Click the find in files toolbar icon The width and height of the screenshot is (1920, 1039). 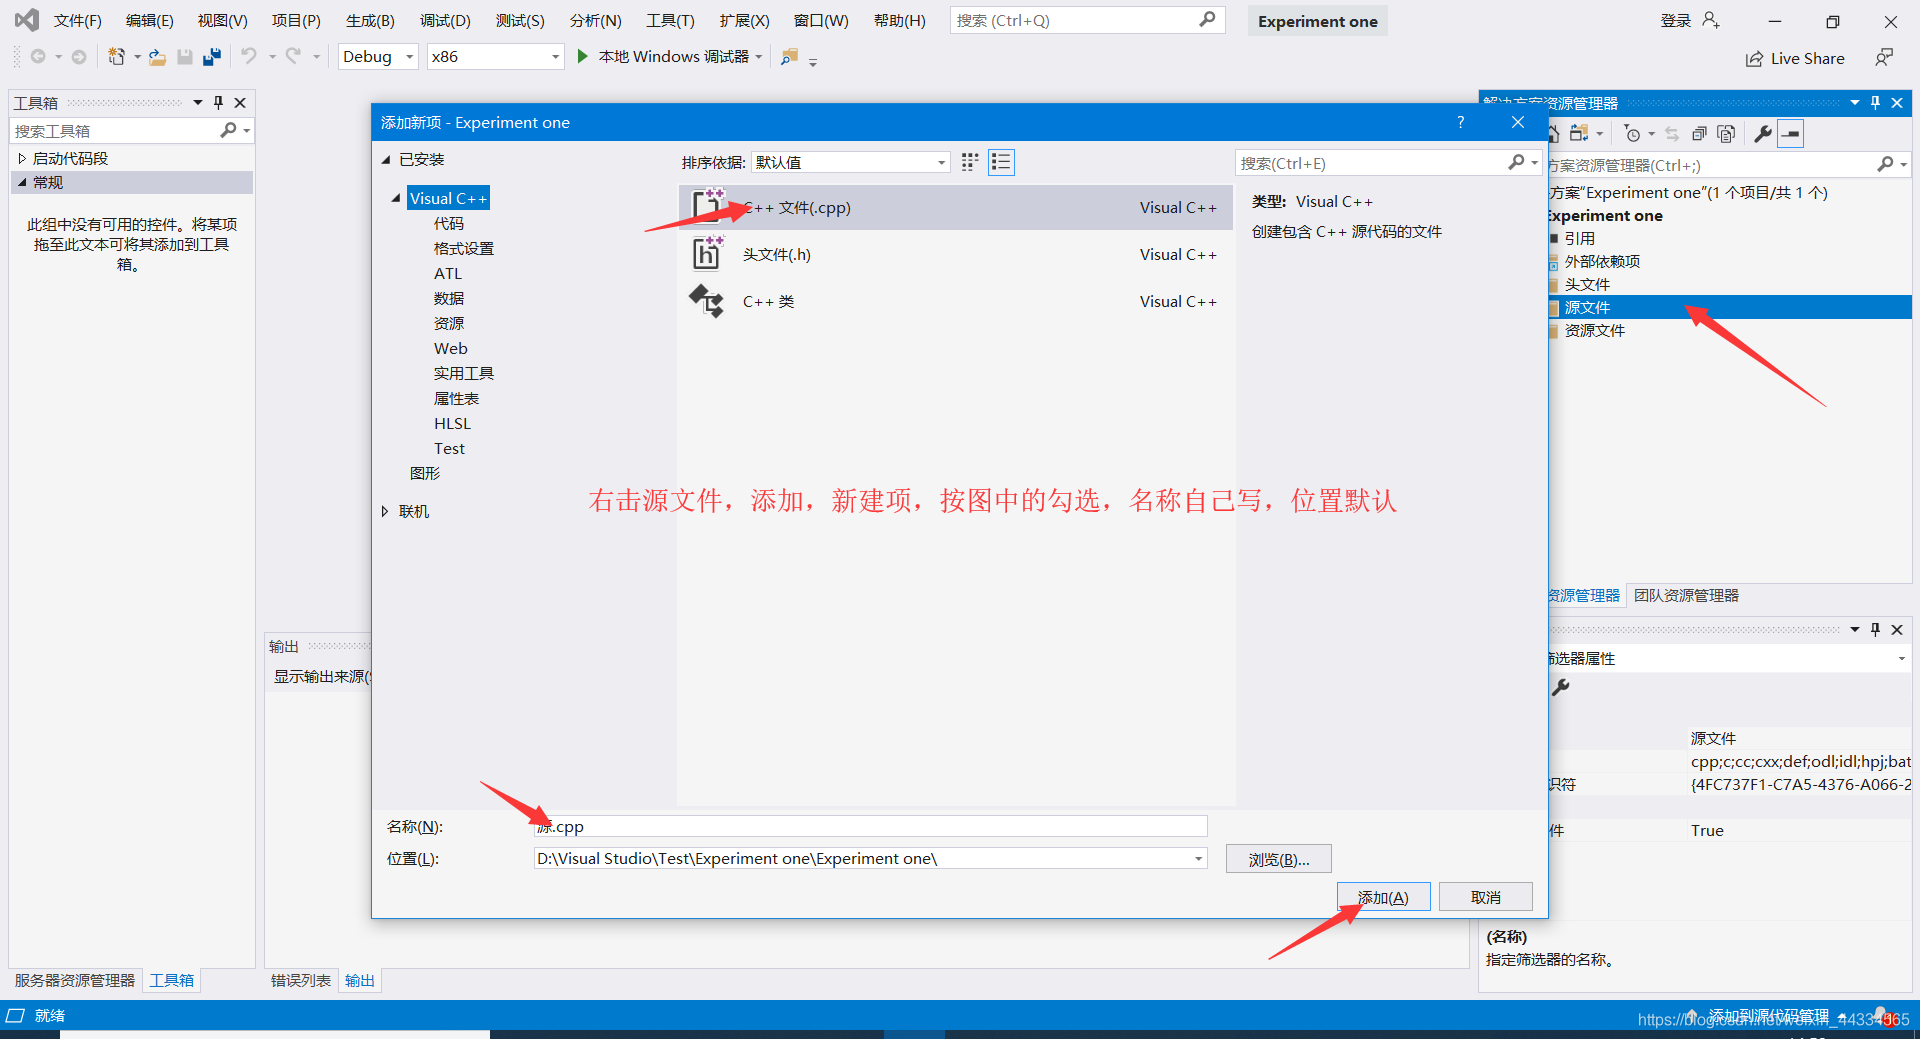coord(790,57)
